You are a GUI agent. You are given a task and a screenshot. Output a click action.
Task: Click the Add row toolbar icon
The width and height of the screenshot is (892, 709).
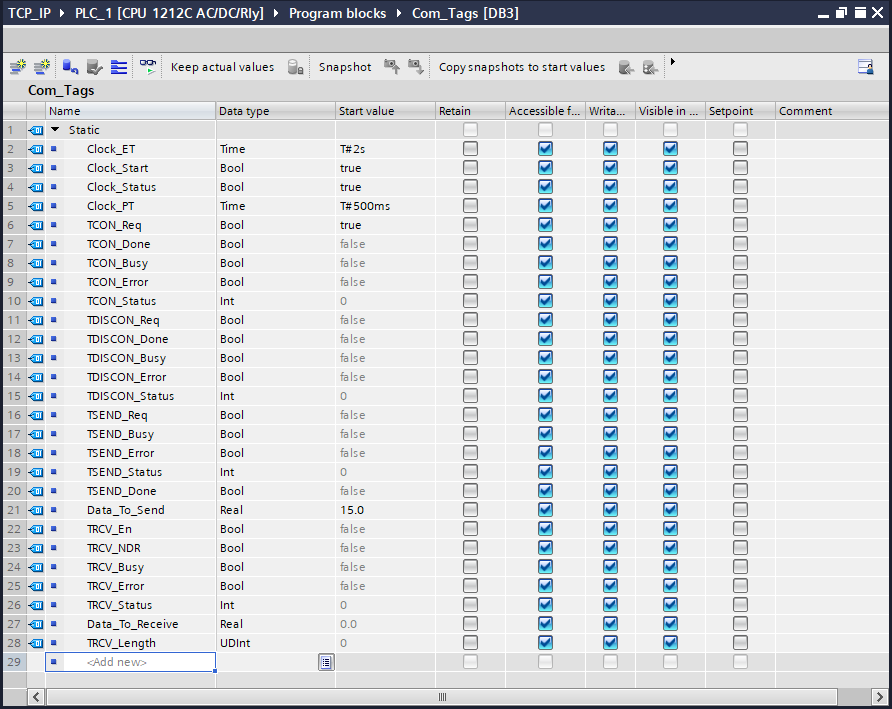(42, 67)
